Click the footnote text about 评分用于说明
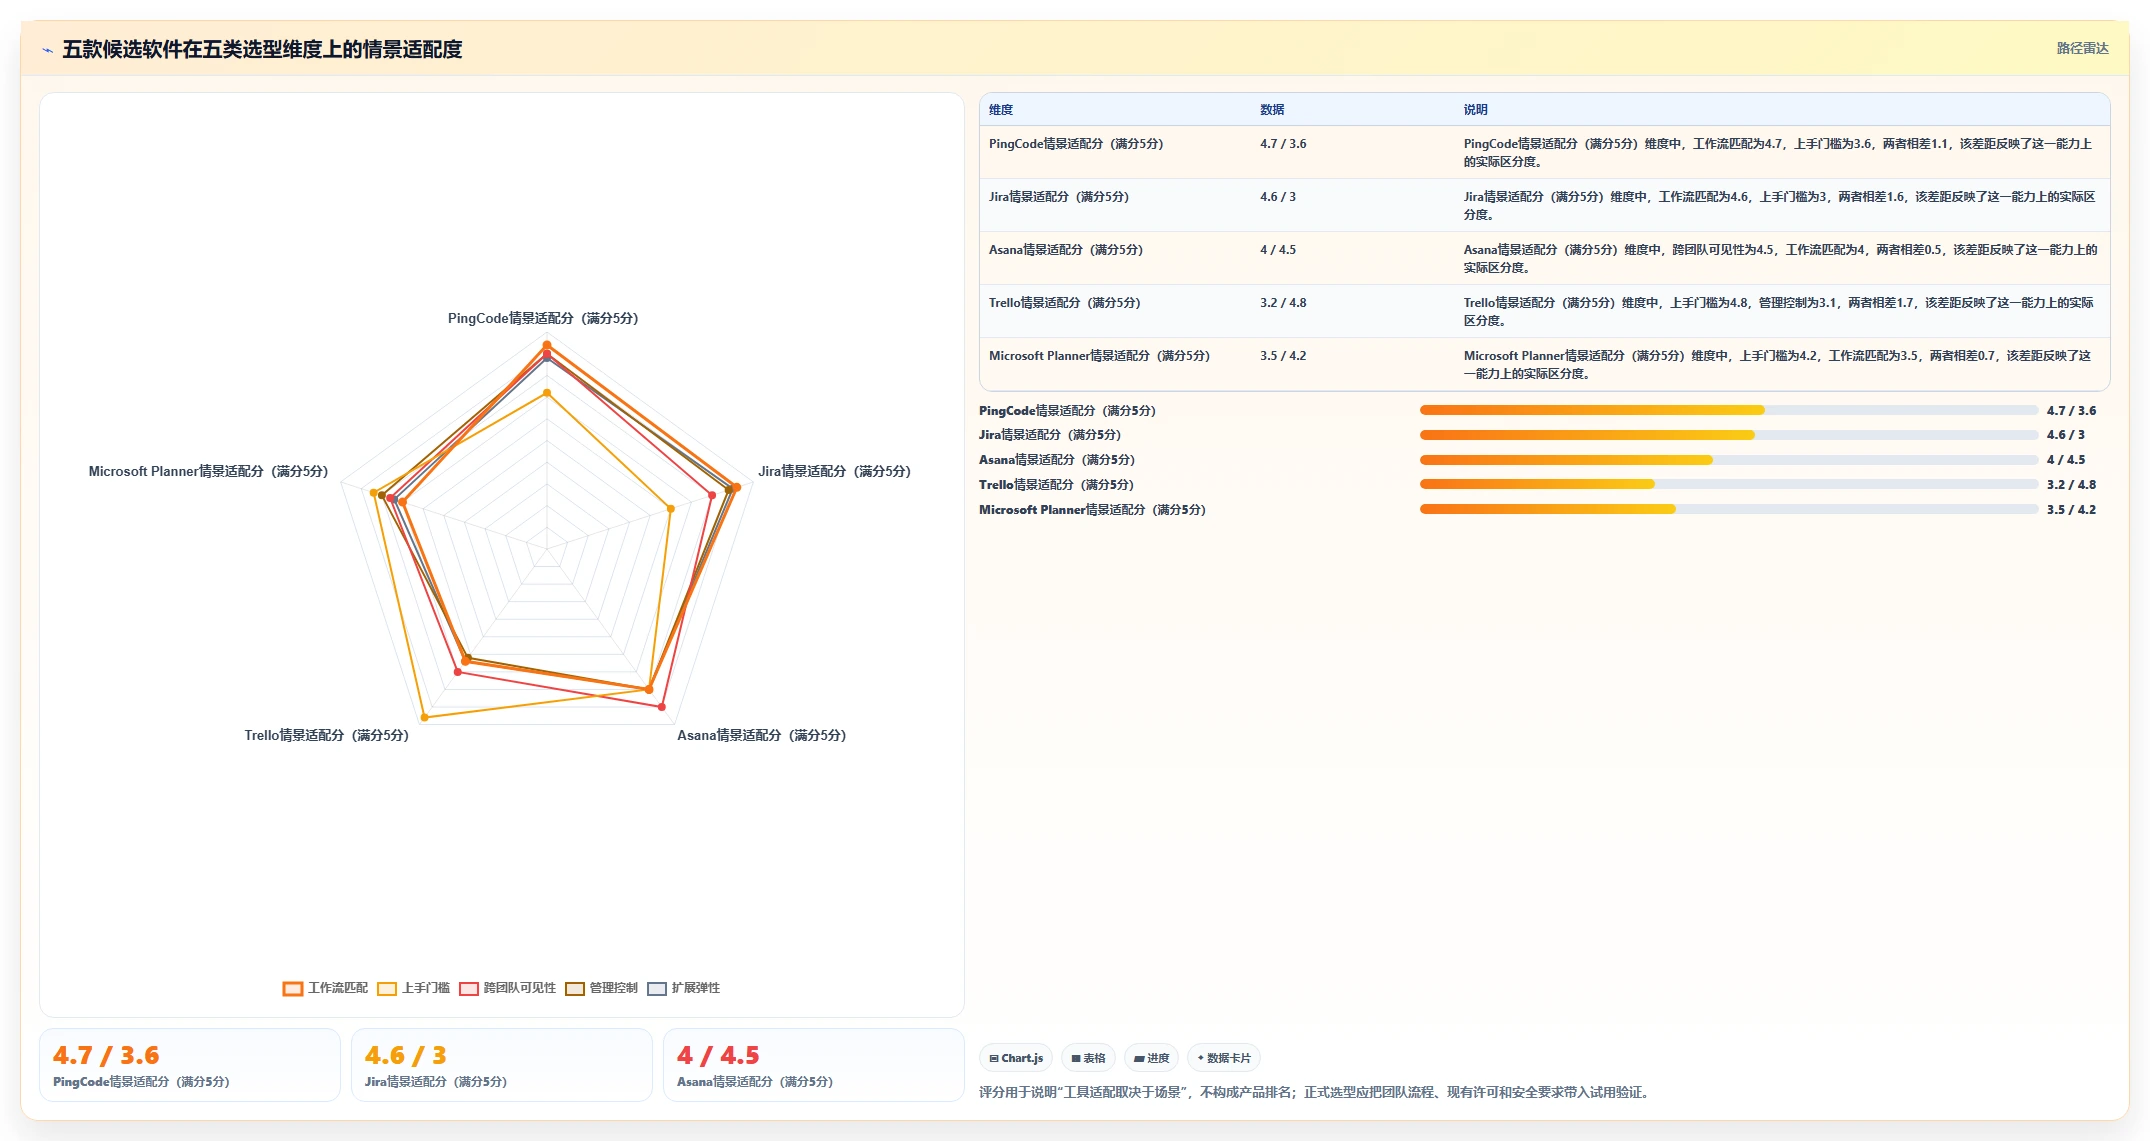Screen dimensions: 2150x1141 coord(1314,1092)
